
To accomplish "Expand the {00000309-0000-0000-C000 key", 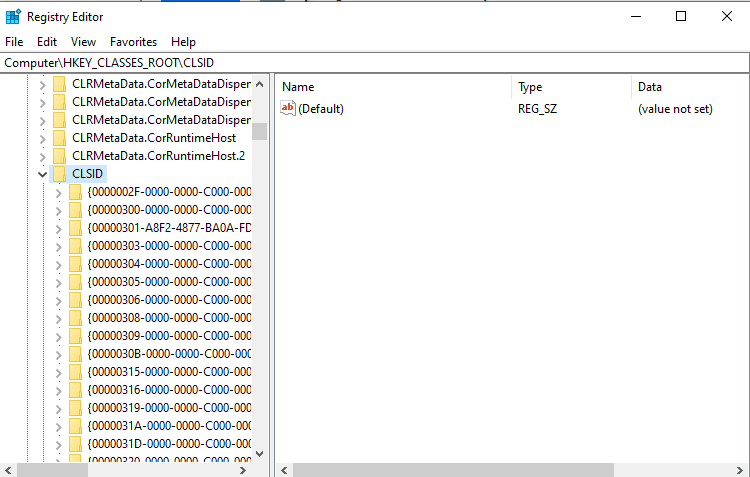I will (x=58, y=337).
